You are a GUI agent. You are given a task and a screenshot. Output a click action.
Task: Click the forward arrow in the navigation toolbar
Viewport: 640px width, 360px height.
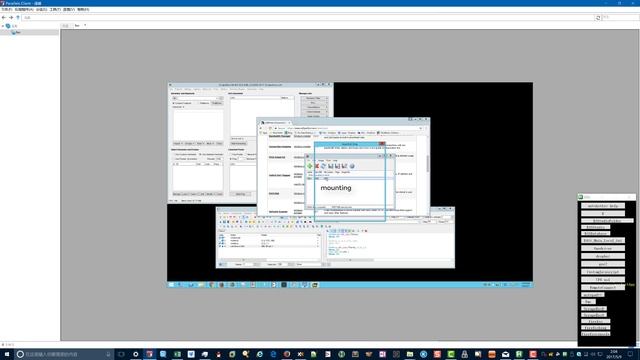pyautogui.click(x=11, y=18)
